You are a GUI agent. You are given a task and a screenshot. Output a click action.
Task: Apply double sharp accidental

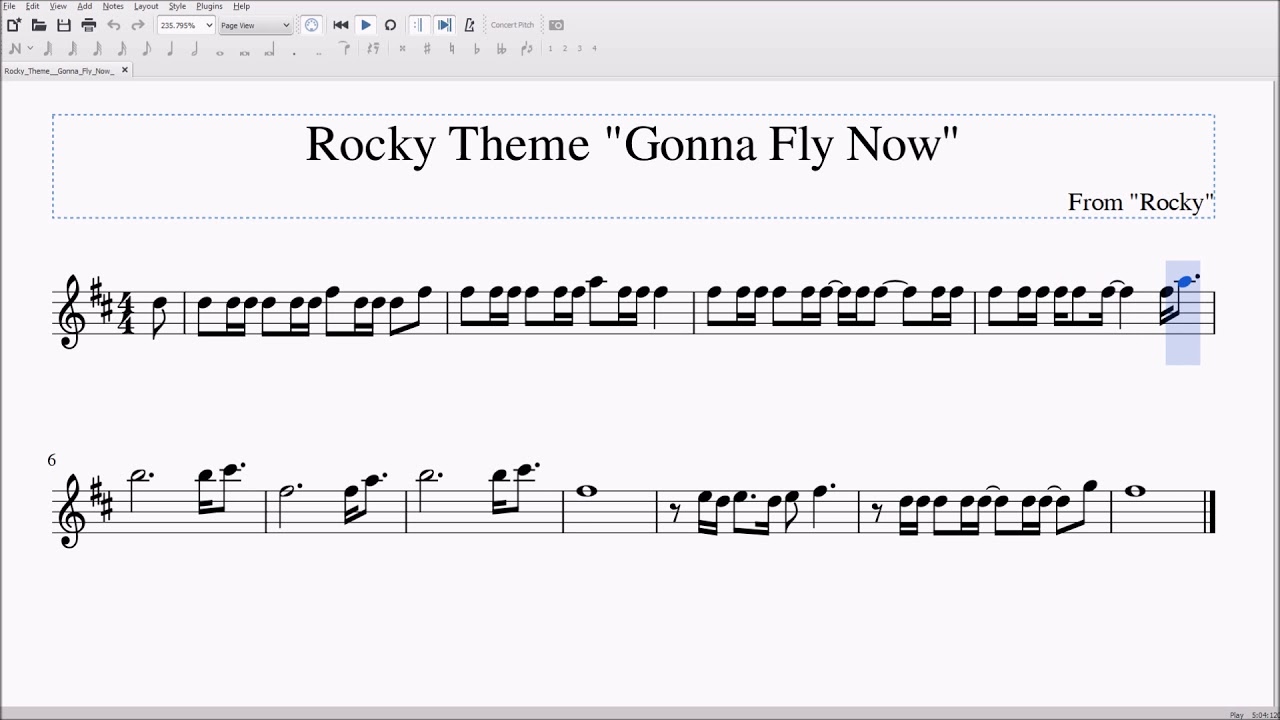click(x=402, y=48)
